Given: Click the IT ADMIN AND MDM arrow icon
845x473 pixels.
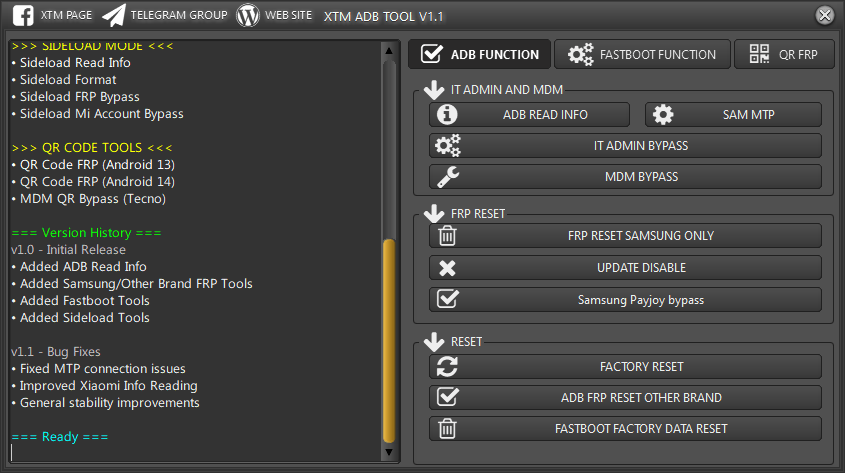Looking at the screenshot, I should click(434, 90).
